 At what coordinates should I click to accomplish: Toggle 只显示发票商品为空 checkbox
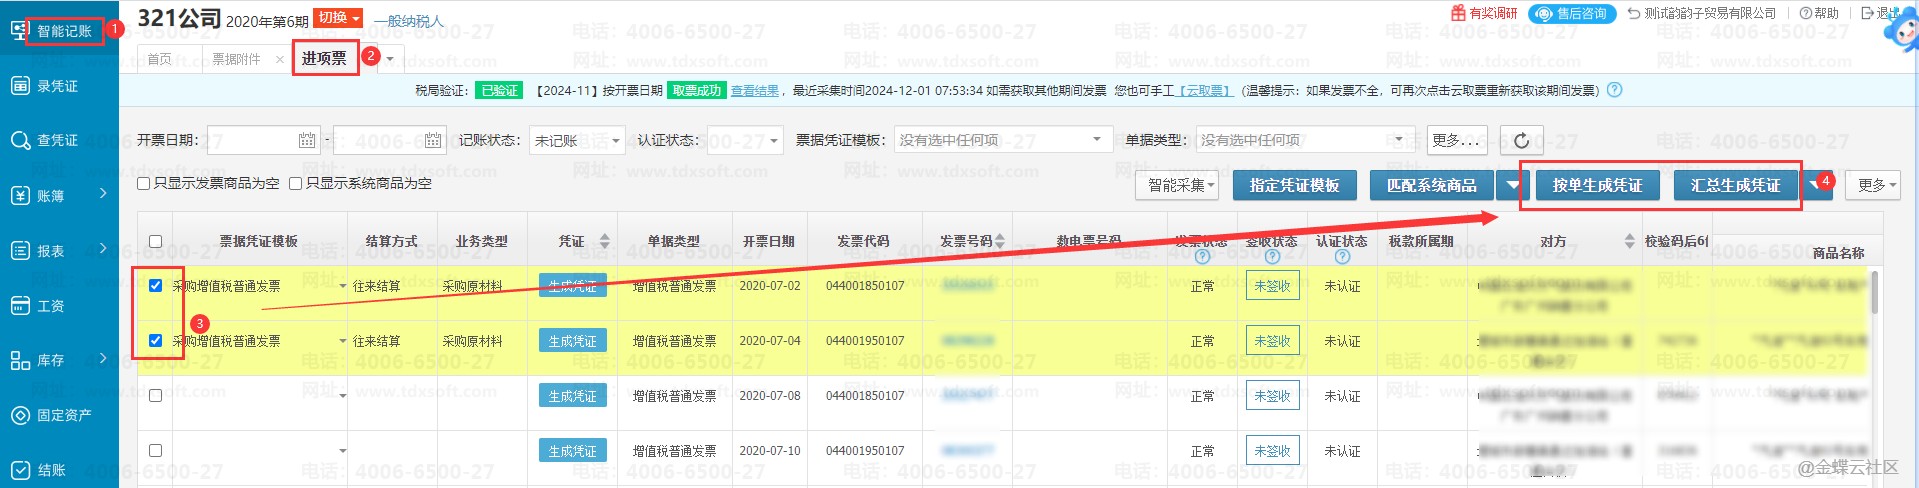pyautogui.click(x=143, y=183)
